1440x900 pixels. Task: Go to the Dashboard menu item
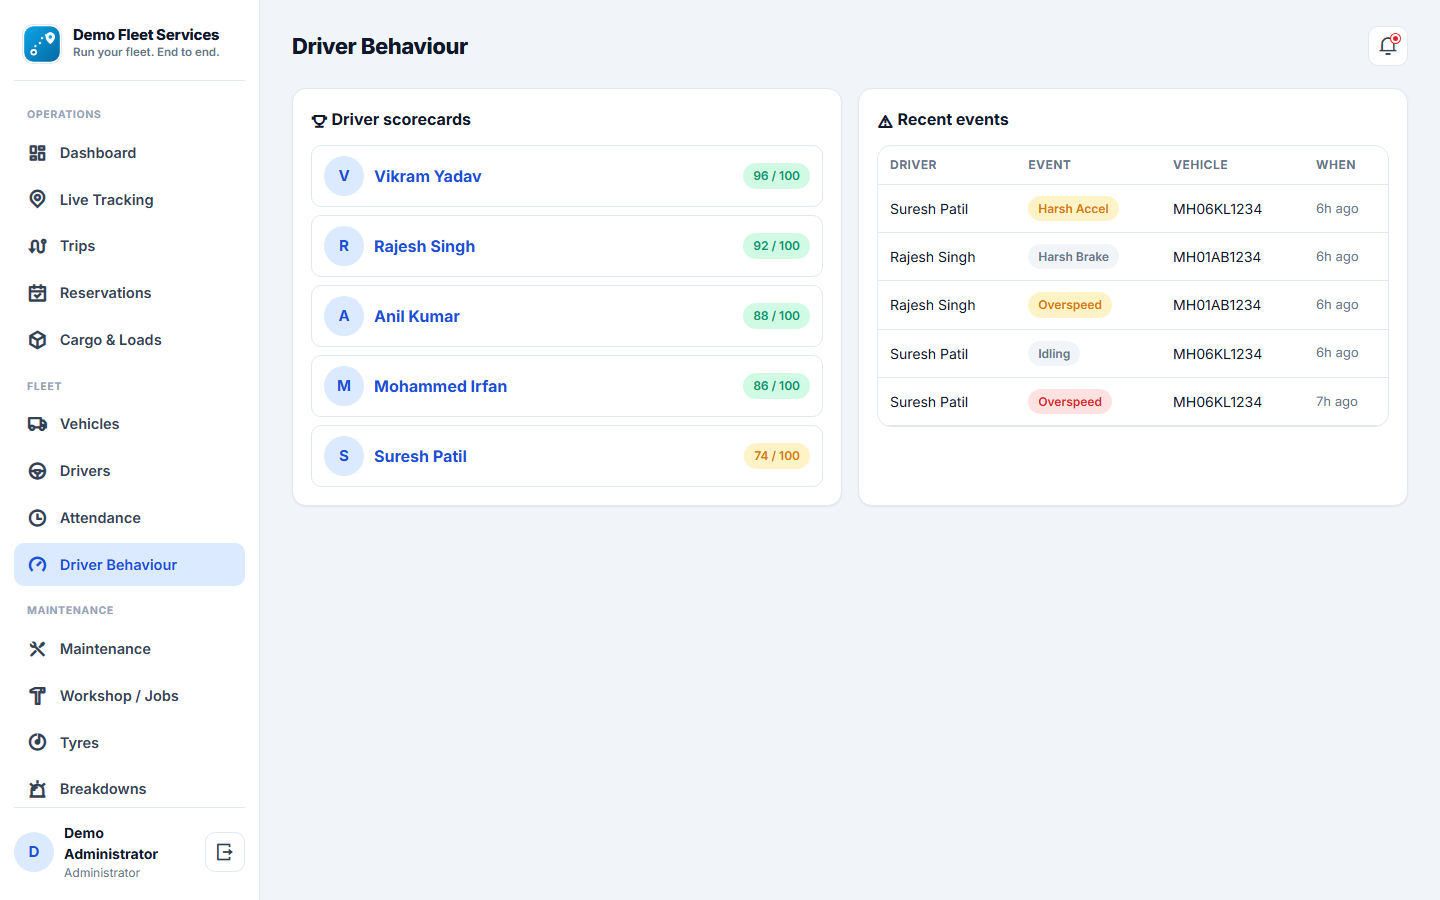tap(129, 153)
